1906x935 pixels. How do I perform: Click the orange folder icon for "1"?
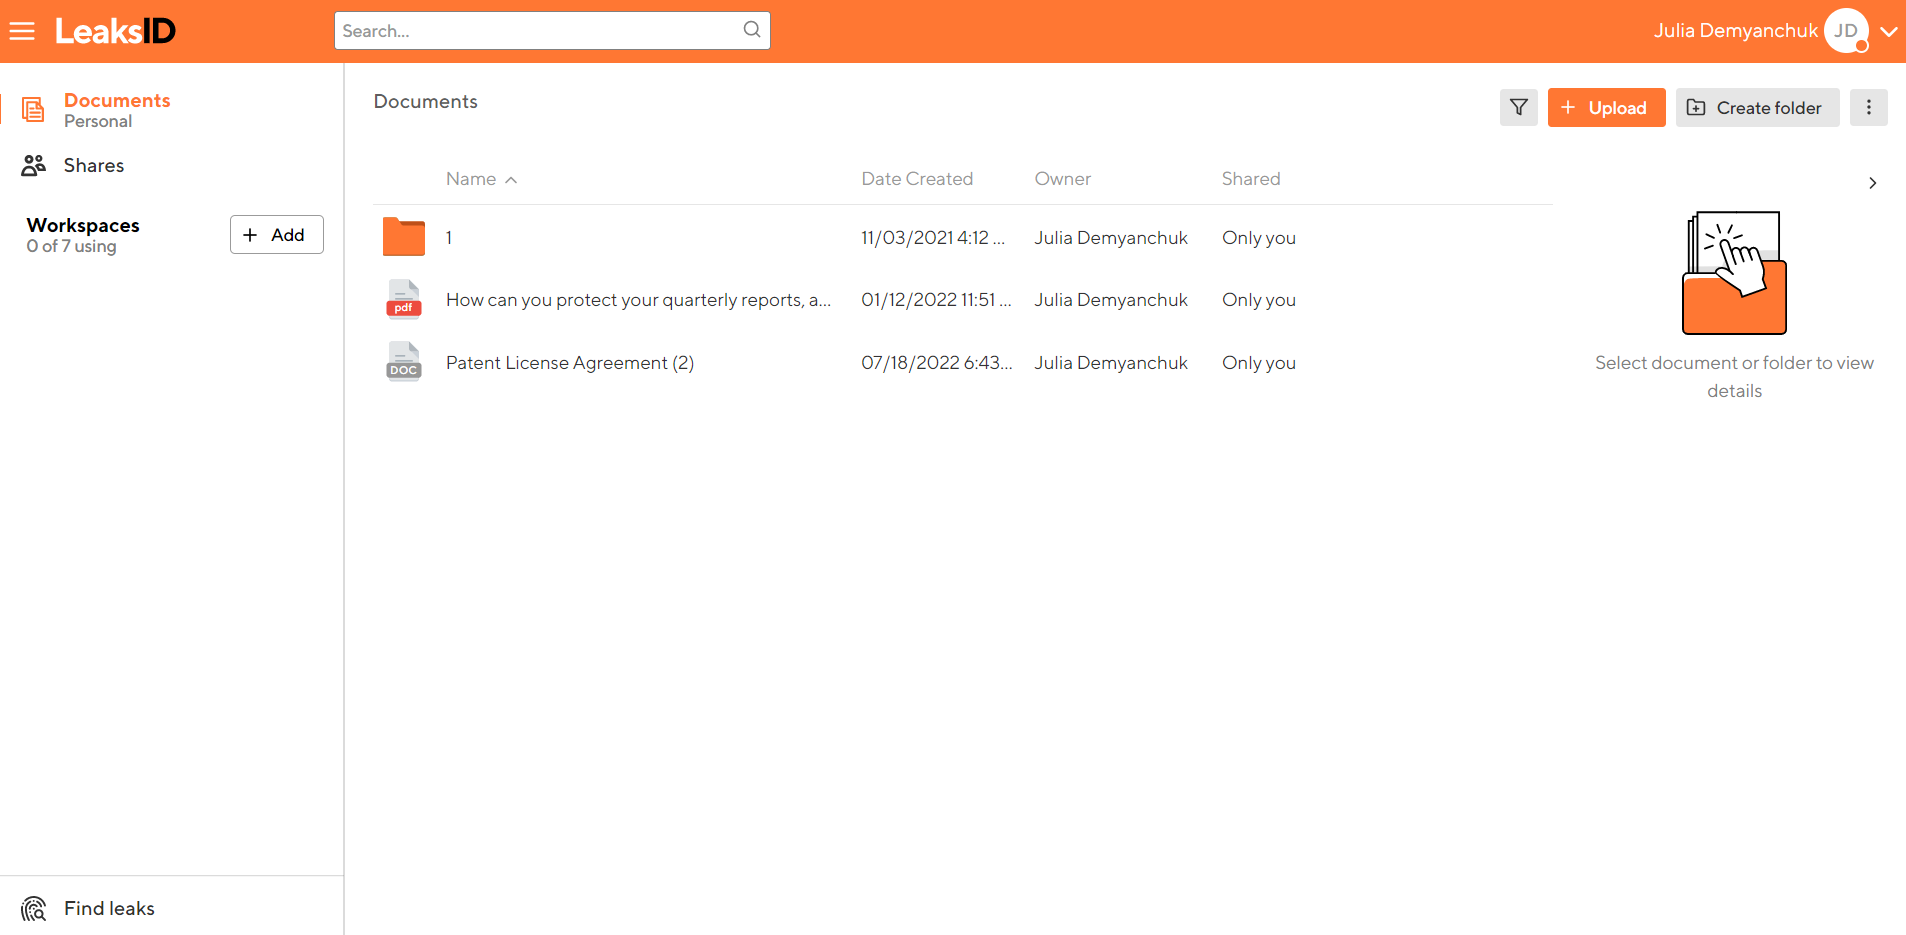404,237
